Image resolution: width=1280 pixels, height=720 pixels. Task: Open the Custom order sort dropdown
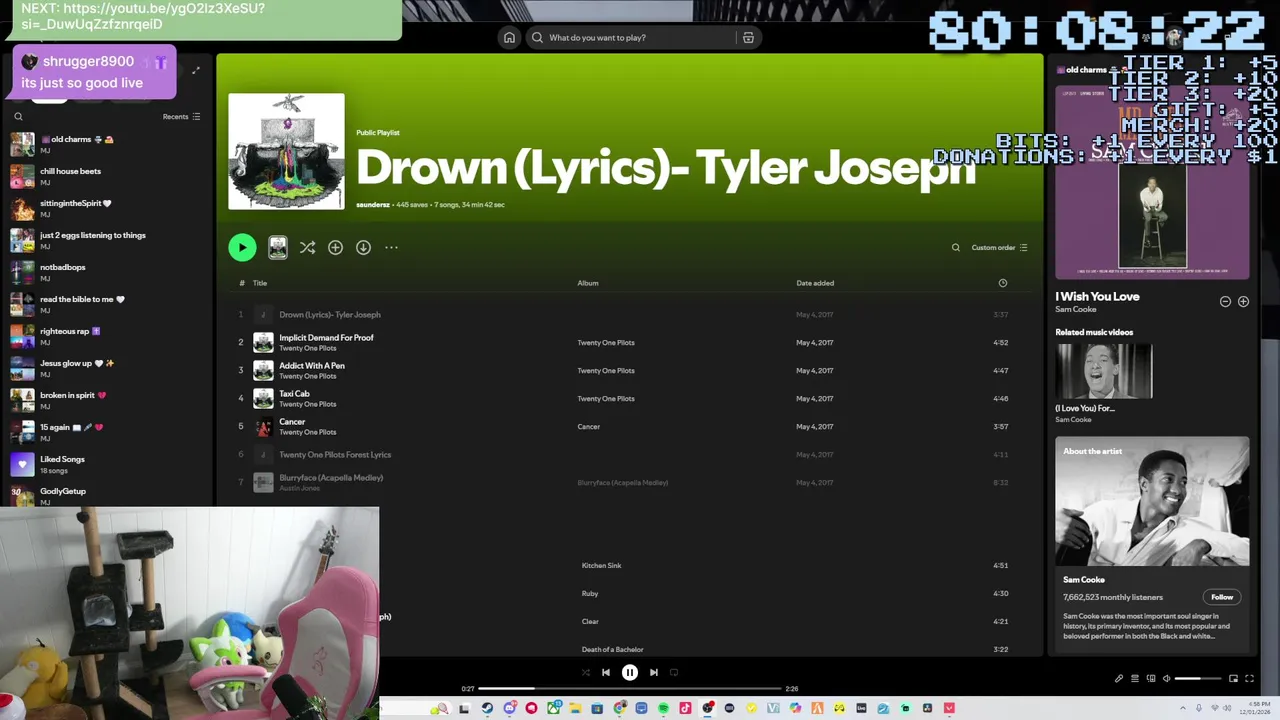pos(999,247)
